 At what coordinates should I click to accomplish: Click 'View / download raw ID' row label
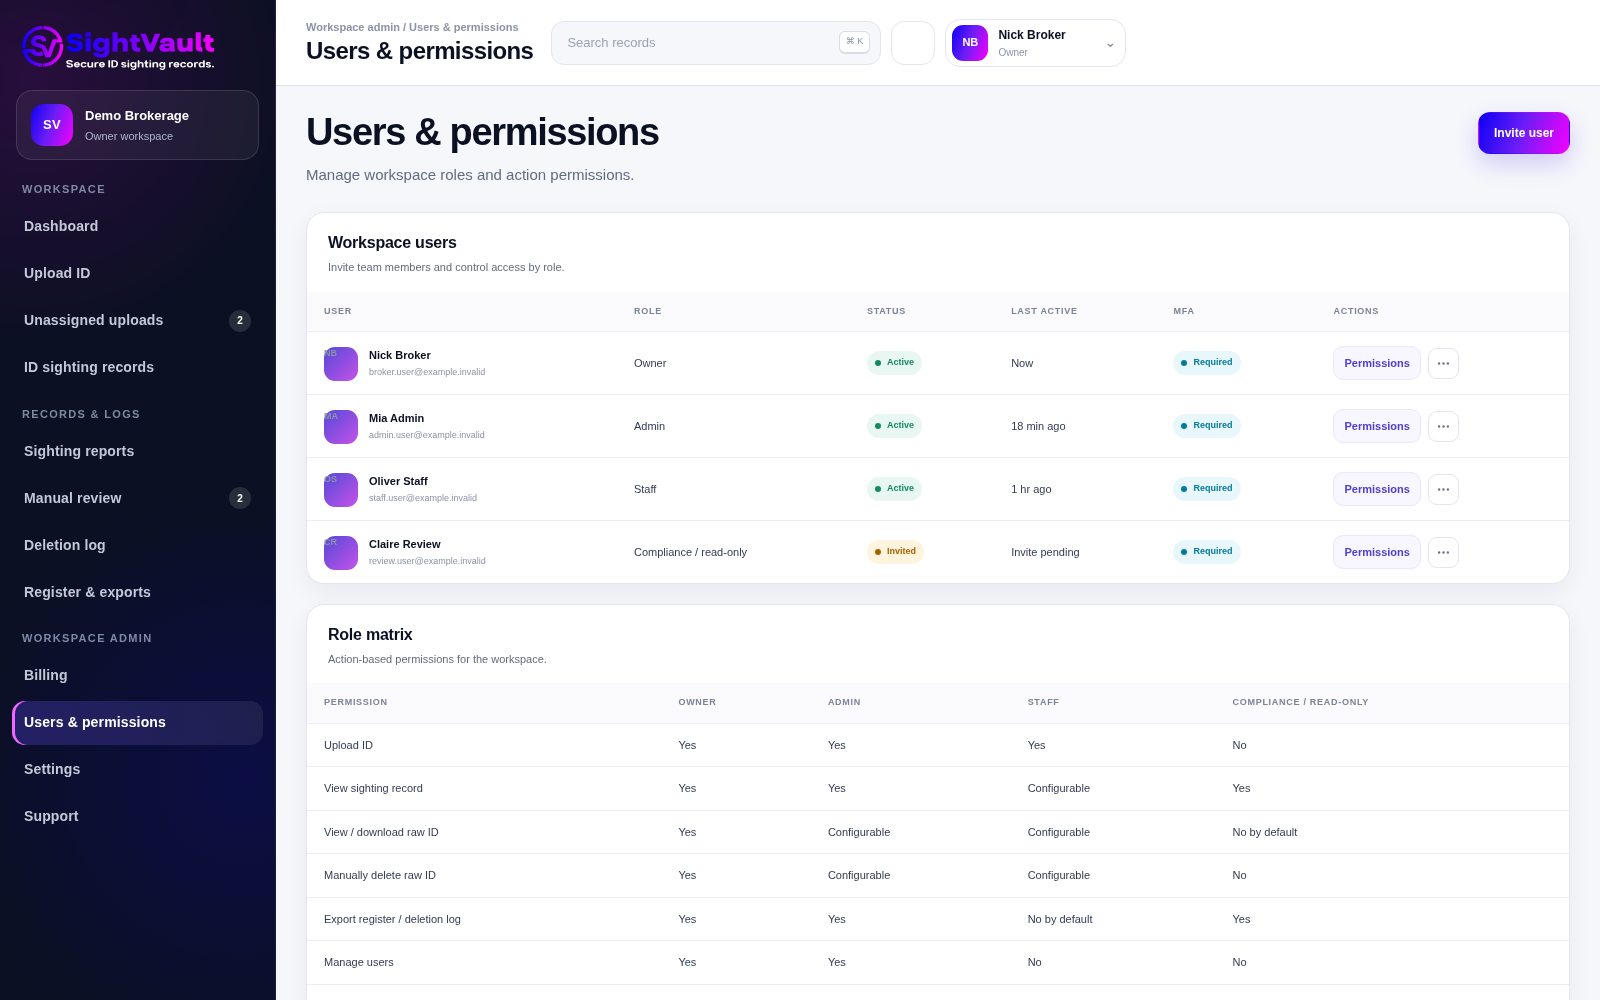(x=381, y=832)
